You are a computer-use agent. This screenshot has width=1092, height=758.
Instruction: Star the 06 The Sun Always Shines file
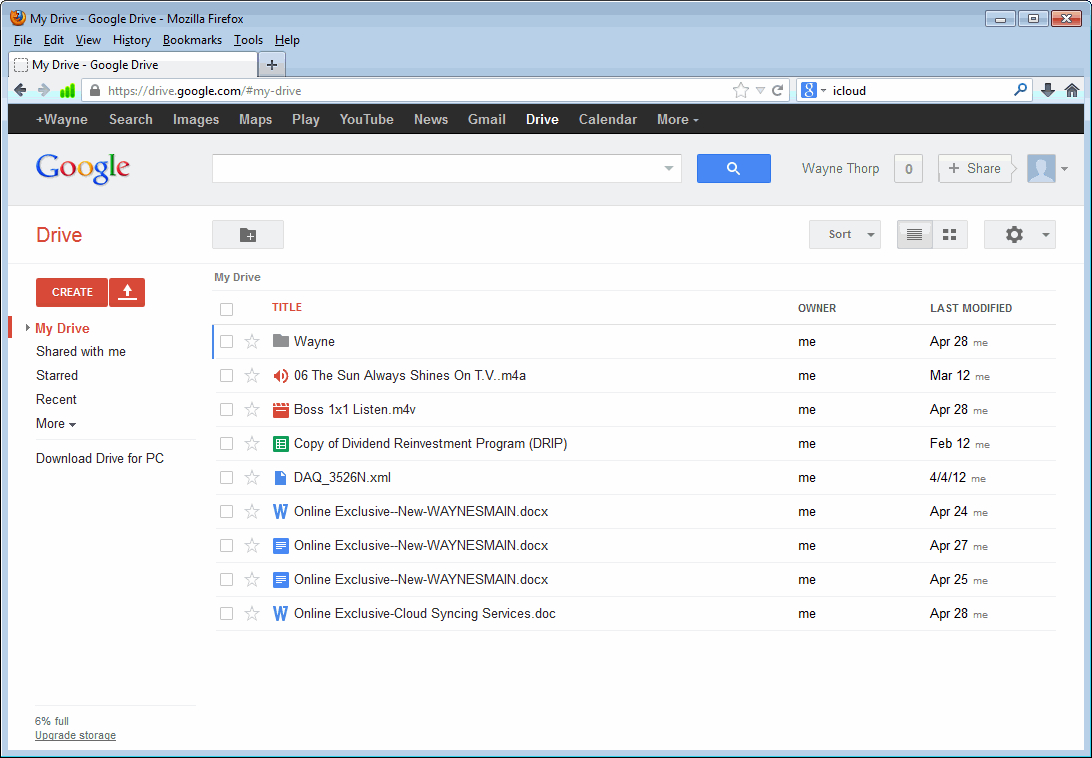pyautogui.click(x=252, y=376)
